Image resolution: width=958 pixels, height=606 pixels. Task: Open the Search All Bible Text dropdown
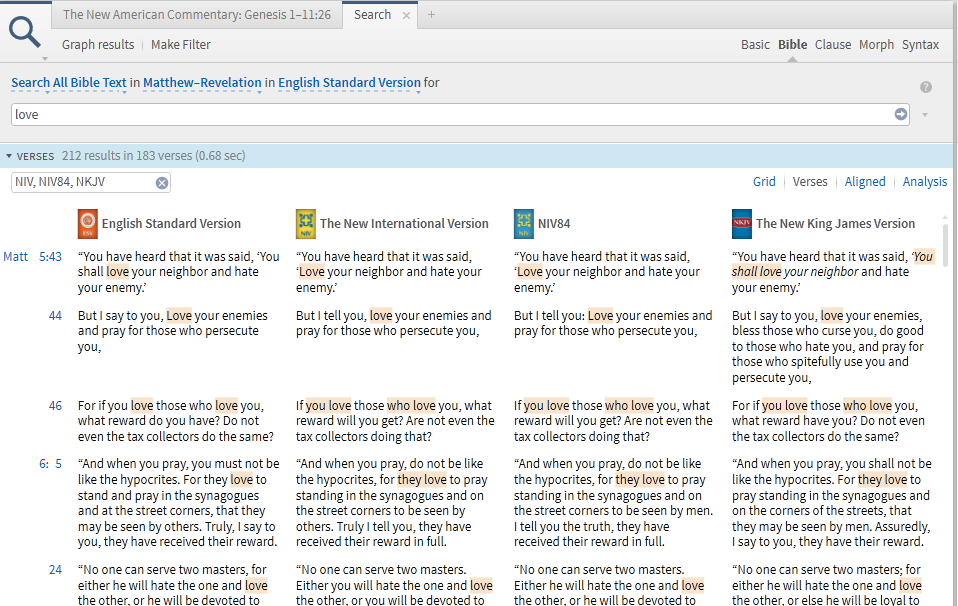coord(68,83)
